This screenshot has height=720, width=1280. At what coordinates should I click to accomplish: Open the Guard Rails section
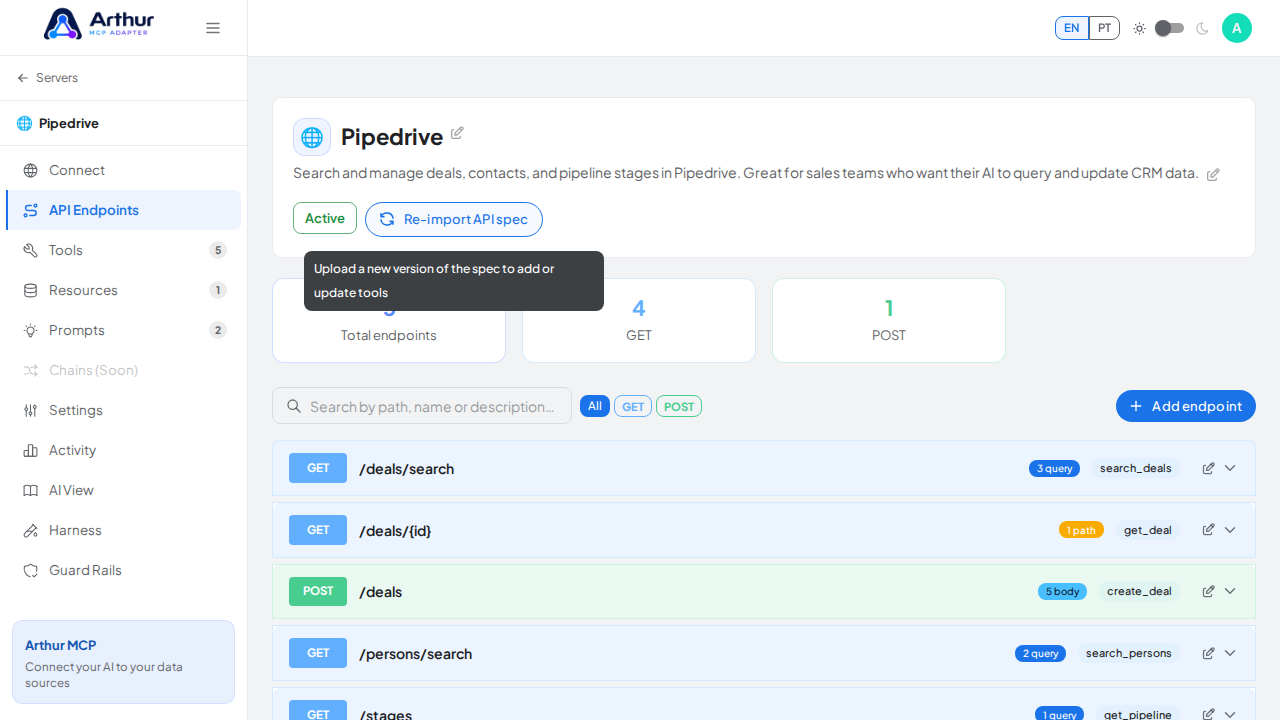click(123, 570)
